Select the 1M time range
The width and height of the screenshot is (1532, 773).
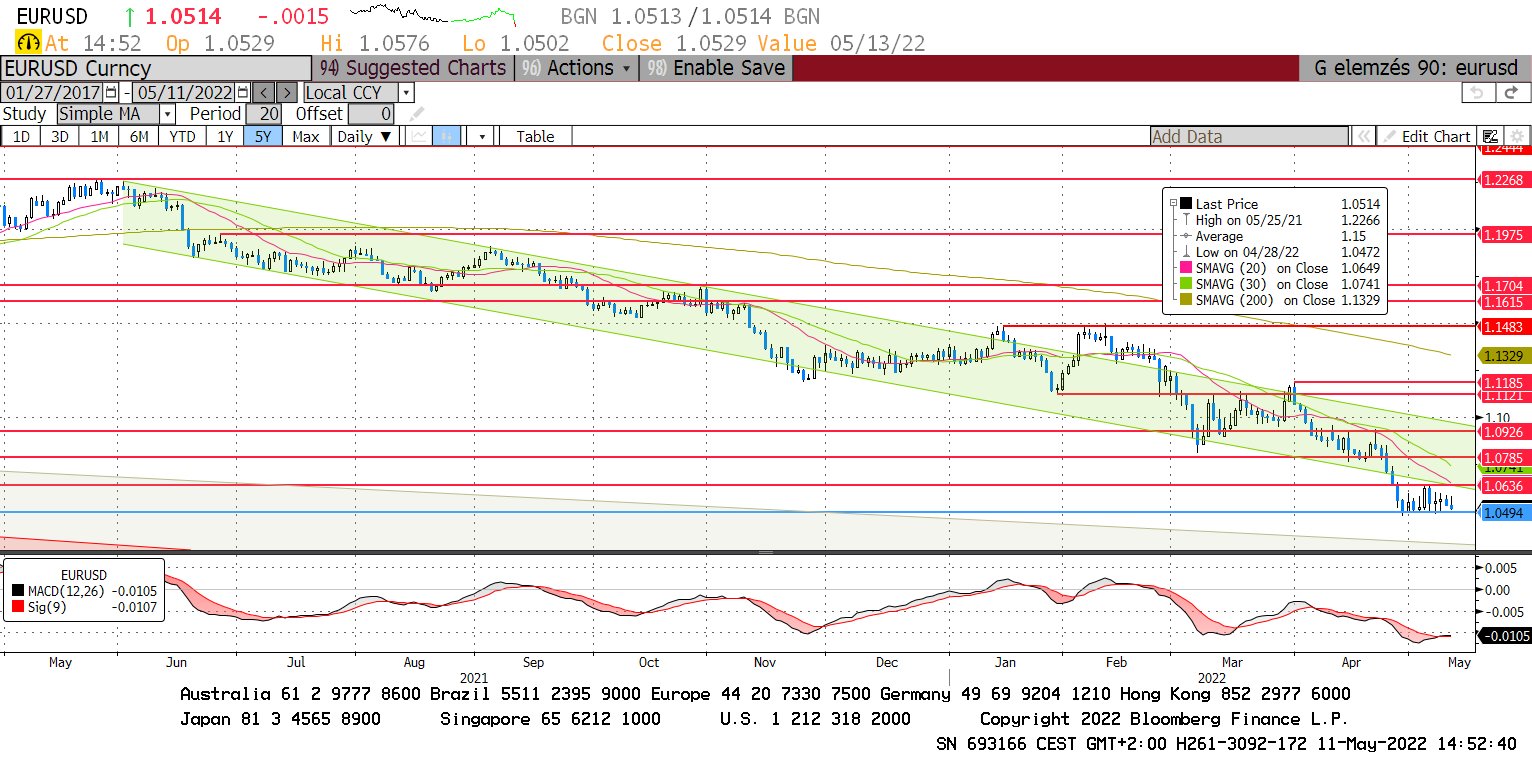tap(100, 136)
